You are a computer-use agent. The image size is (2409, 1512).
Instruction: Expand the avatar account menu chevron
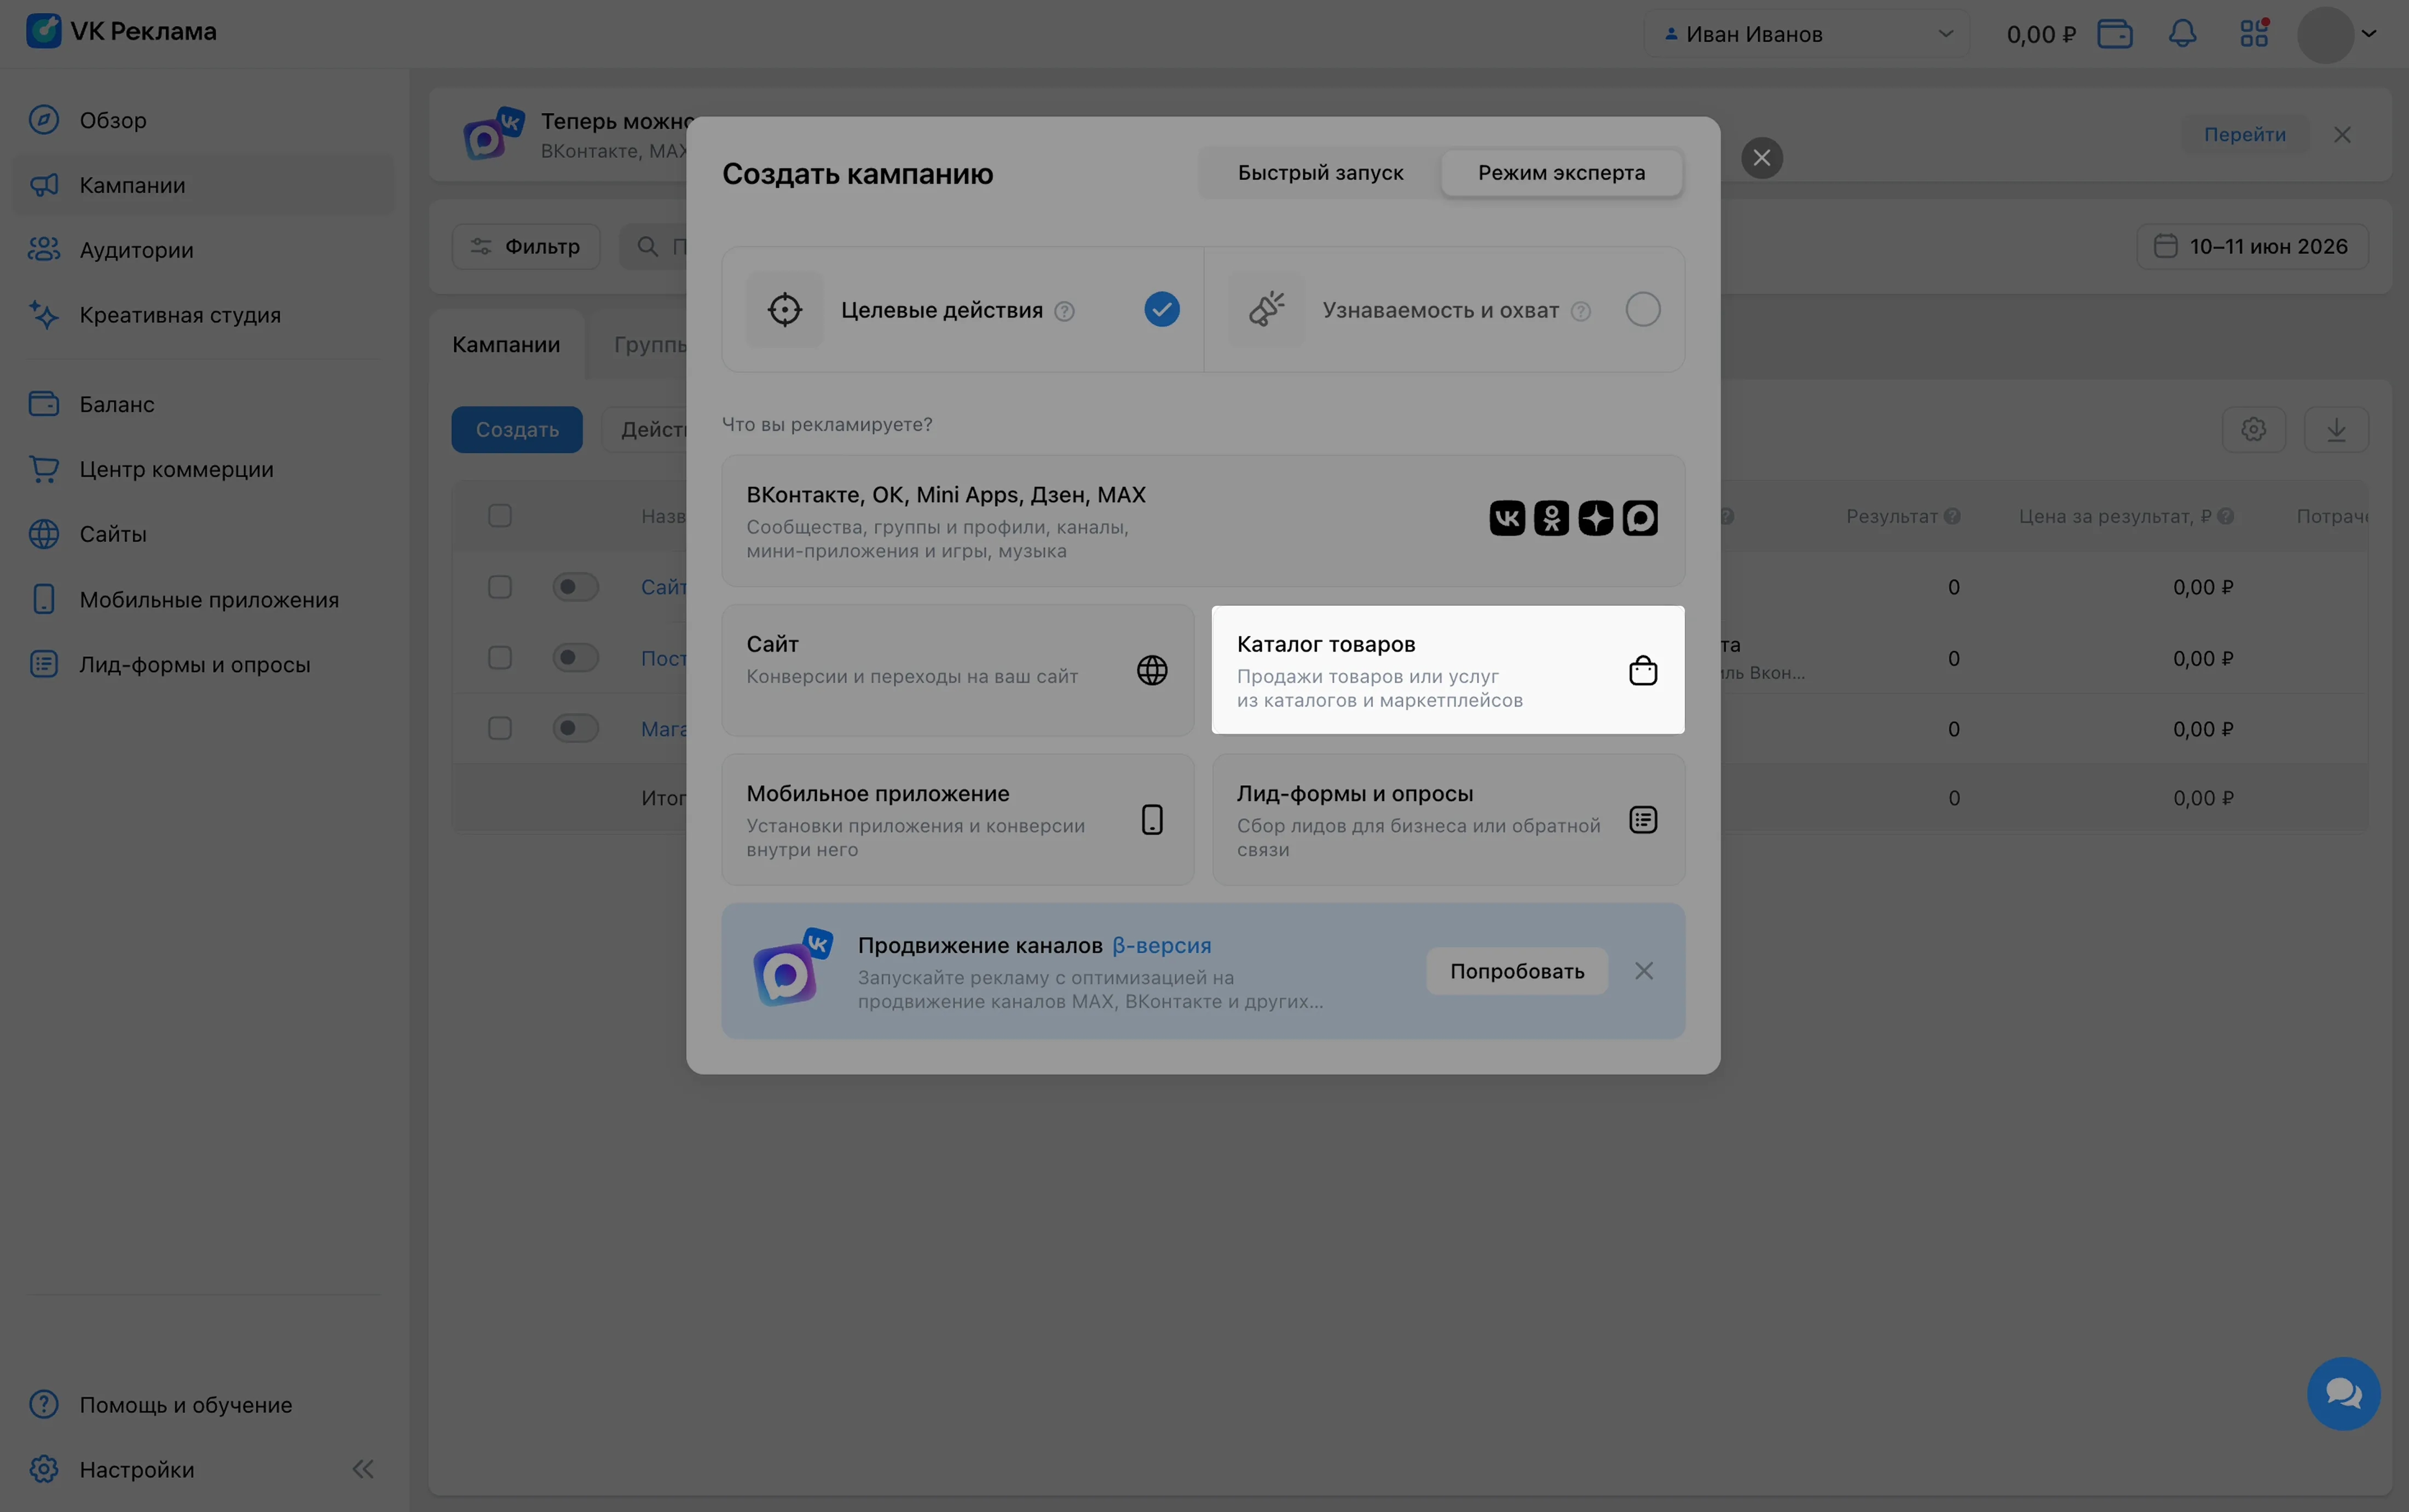coord(2369,34)
